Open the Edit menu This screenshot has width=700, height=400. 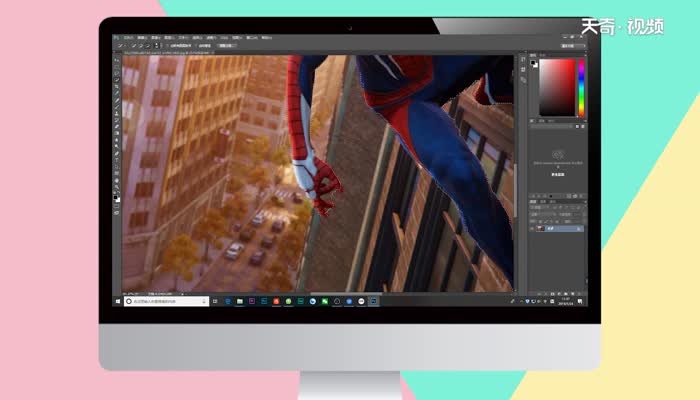pos(142,38)
